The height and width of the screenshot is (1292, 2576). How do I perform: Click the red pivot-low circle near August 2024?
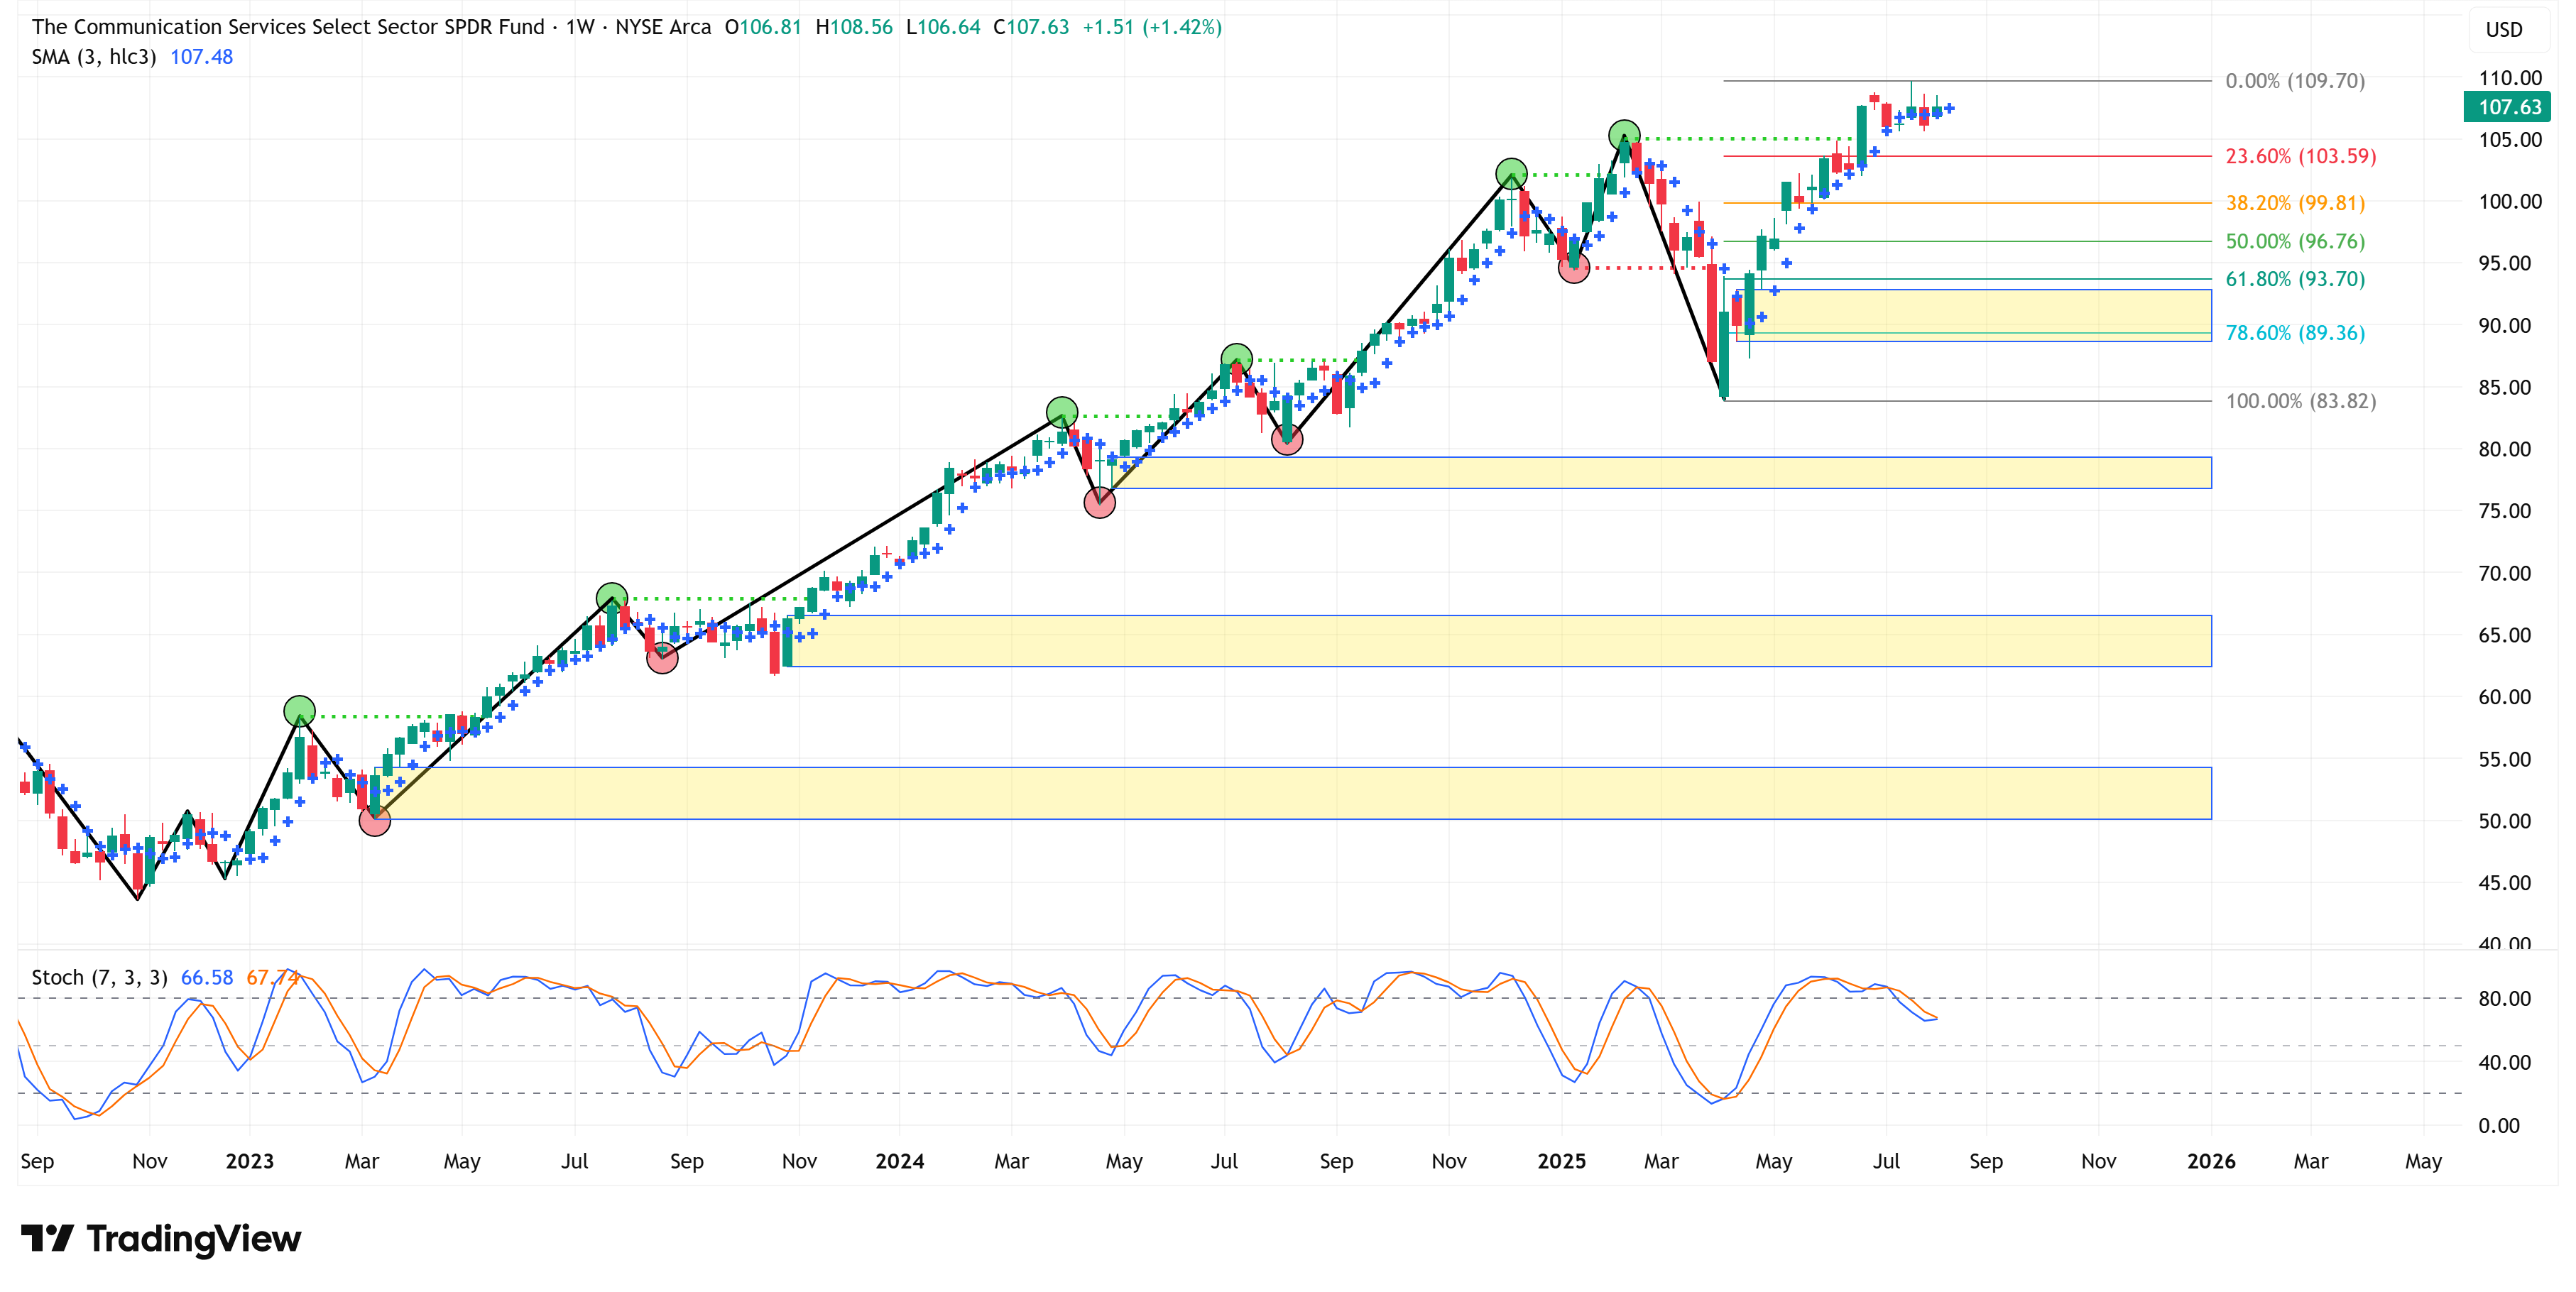pyautogui.click(x=1287, y=439)
